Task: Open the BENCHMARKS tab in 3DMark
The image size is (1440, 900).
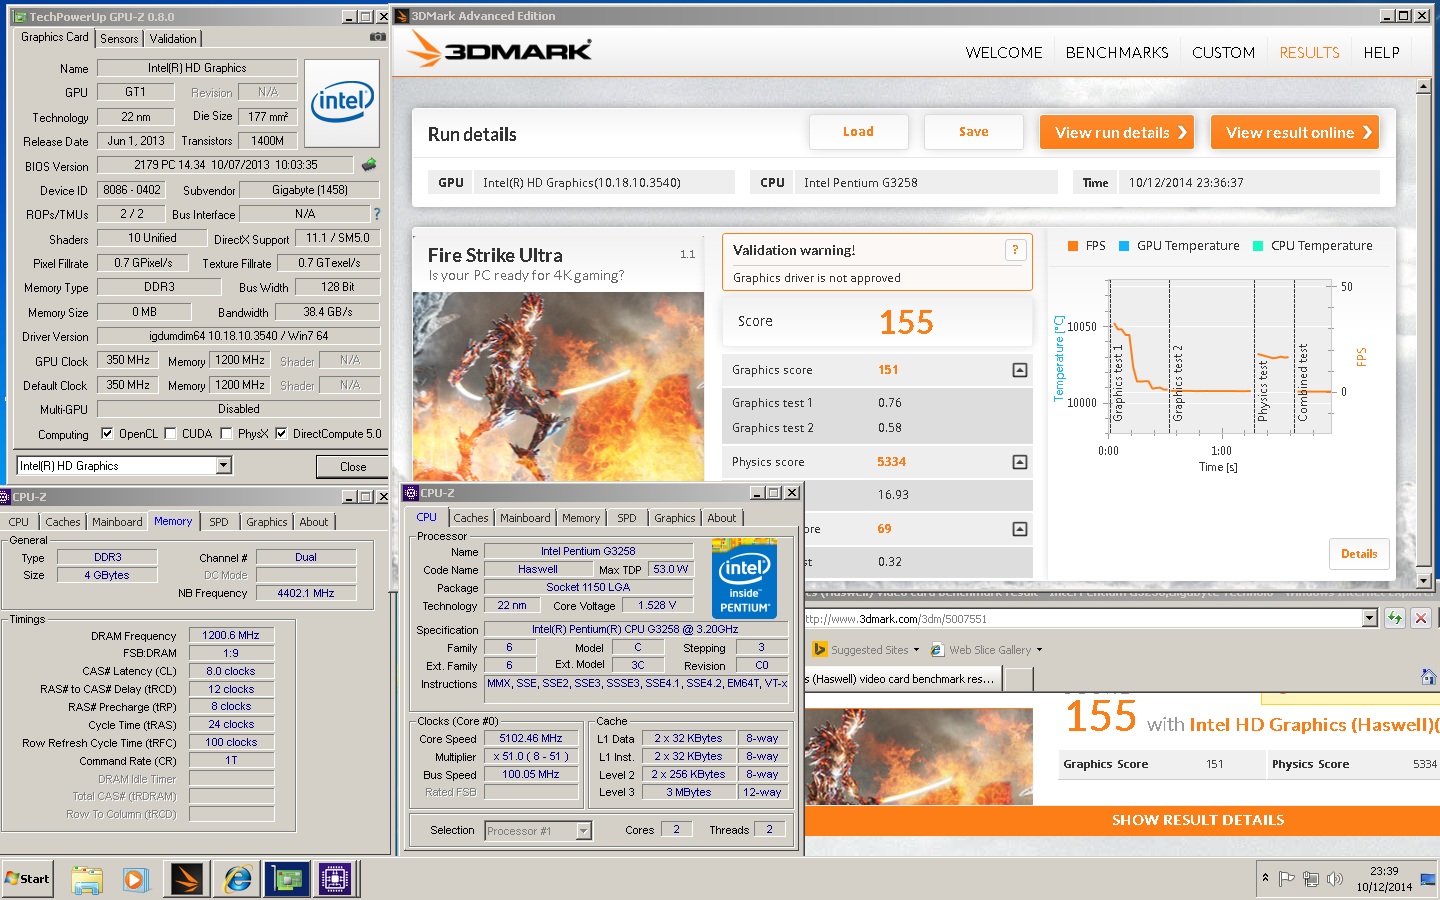Action: pyautogui.click(x=1117, y=53)
